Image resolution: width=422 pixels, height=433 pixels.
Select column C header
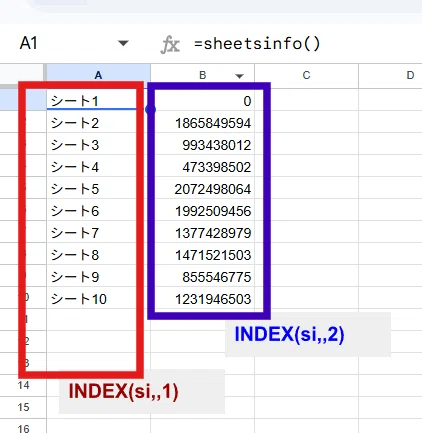[x=306, y=75]
